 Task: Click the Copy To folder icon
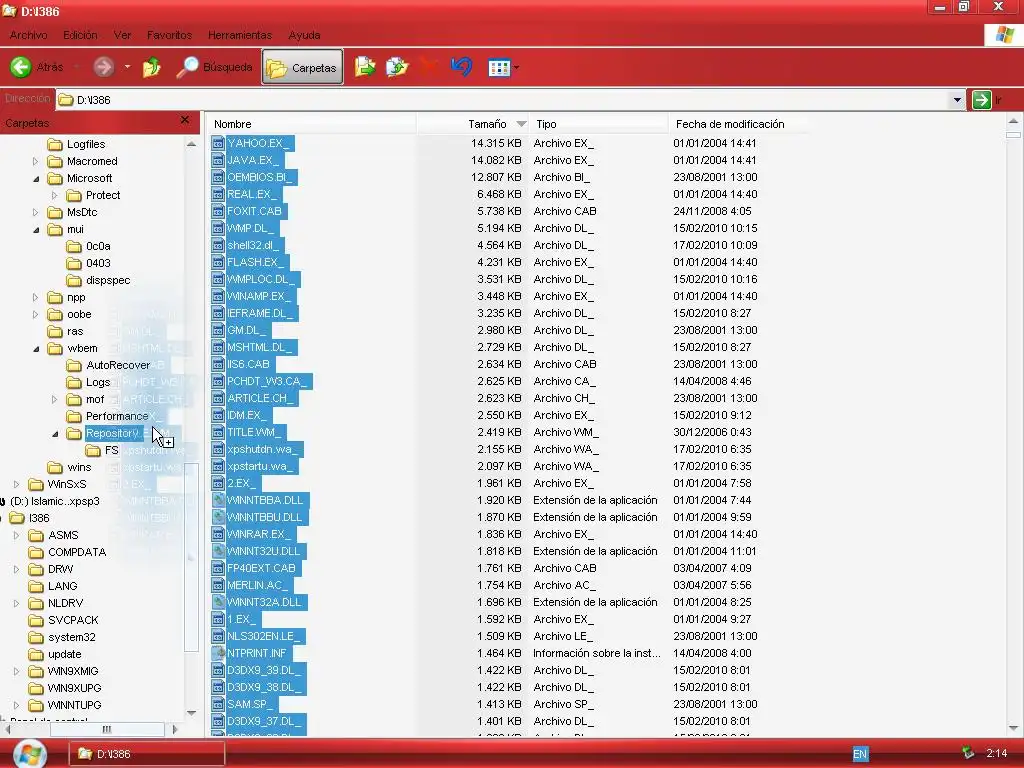click(396, 67)
